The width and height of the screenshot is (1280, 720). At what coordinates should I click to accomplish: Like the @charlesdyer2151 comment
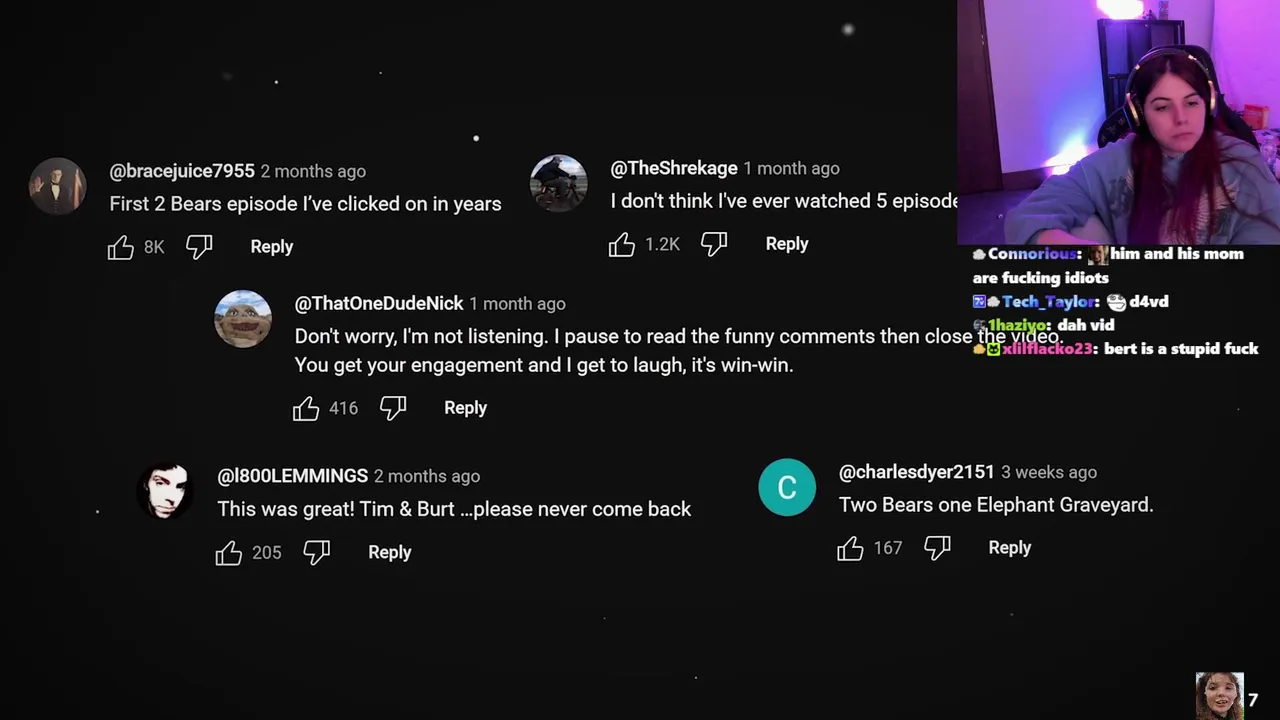click(850, 548)
